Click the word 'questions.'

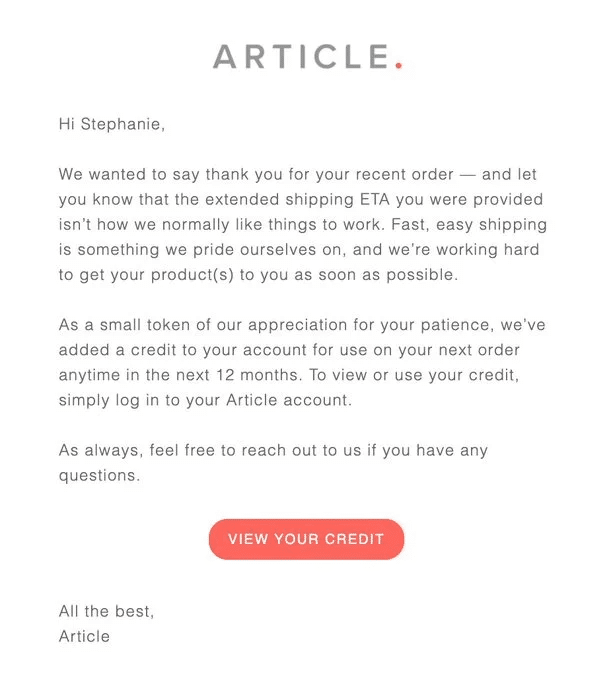100,476
